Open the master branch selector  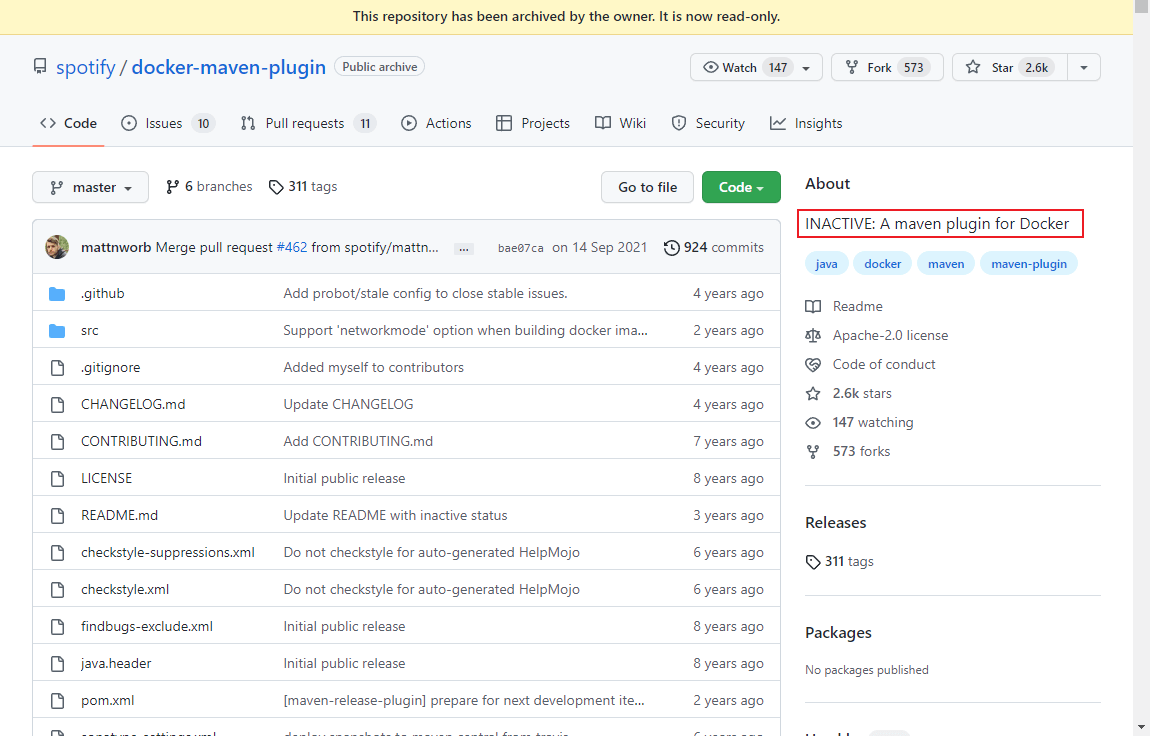pos(90,187)
